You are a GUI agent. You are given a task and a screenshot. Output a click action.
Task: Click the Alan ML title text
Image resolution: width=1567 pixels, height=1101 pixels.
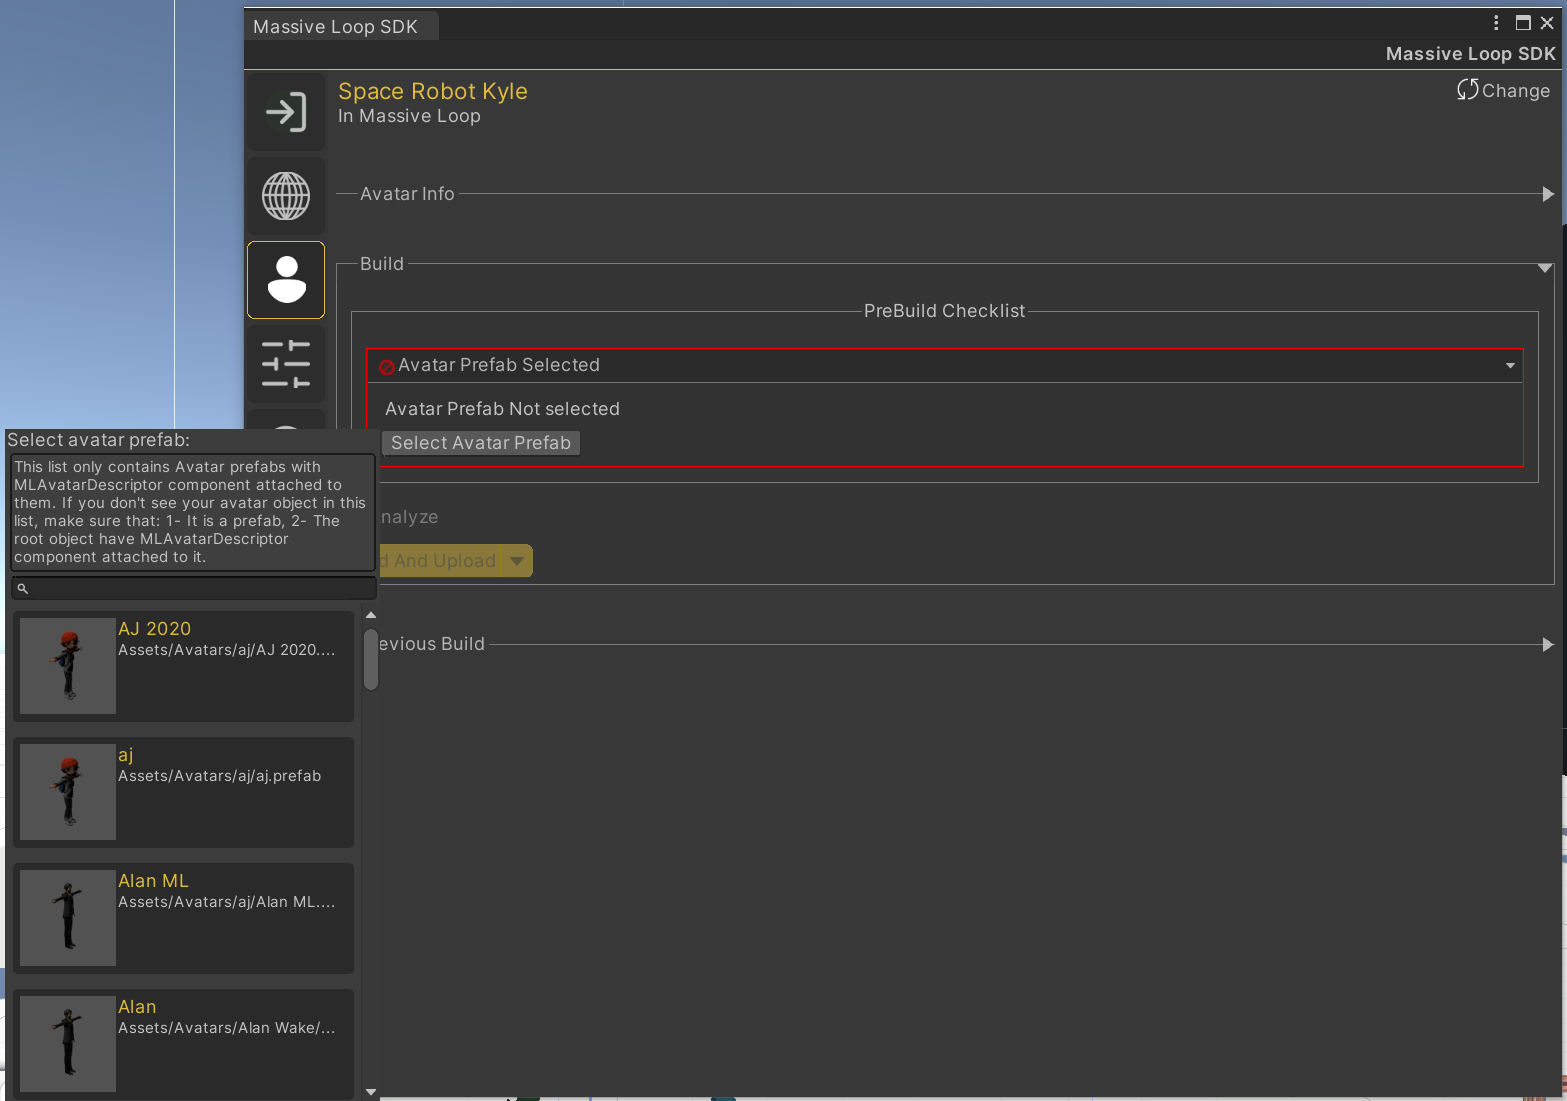(153, 881)
